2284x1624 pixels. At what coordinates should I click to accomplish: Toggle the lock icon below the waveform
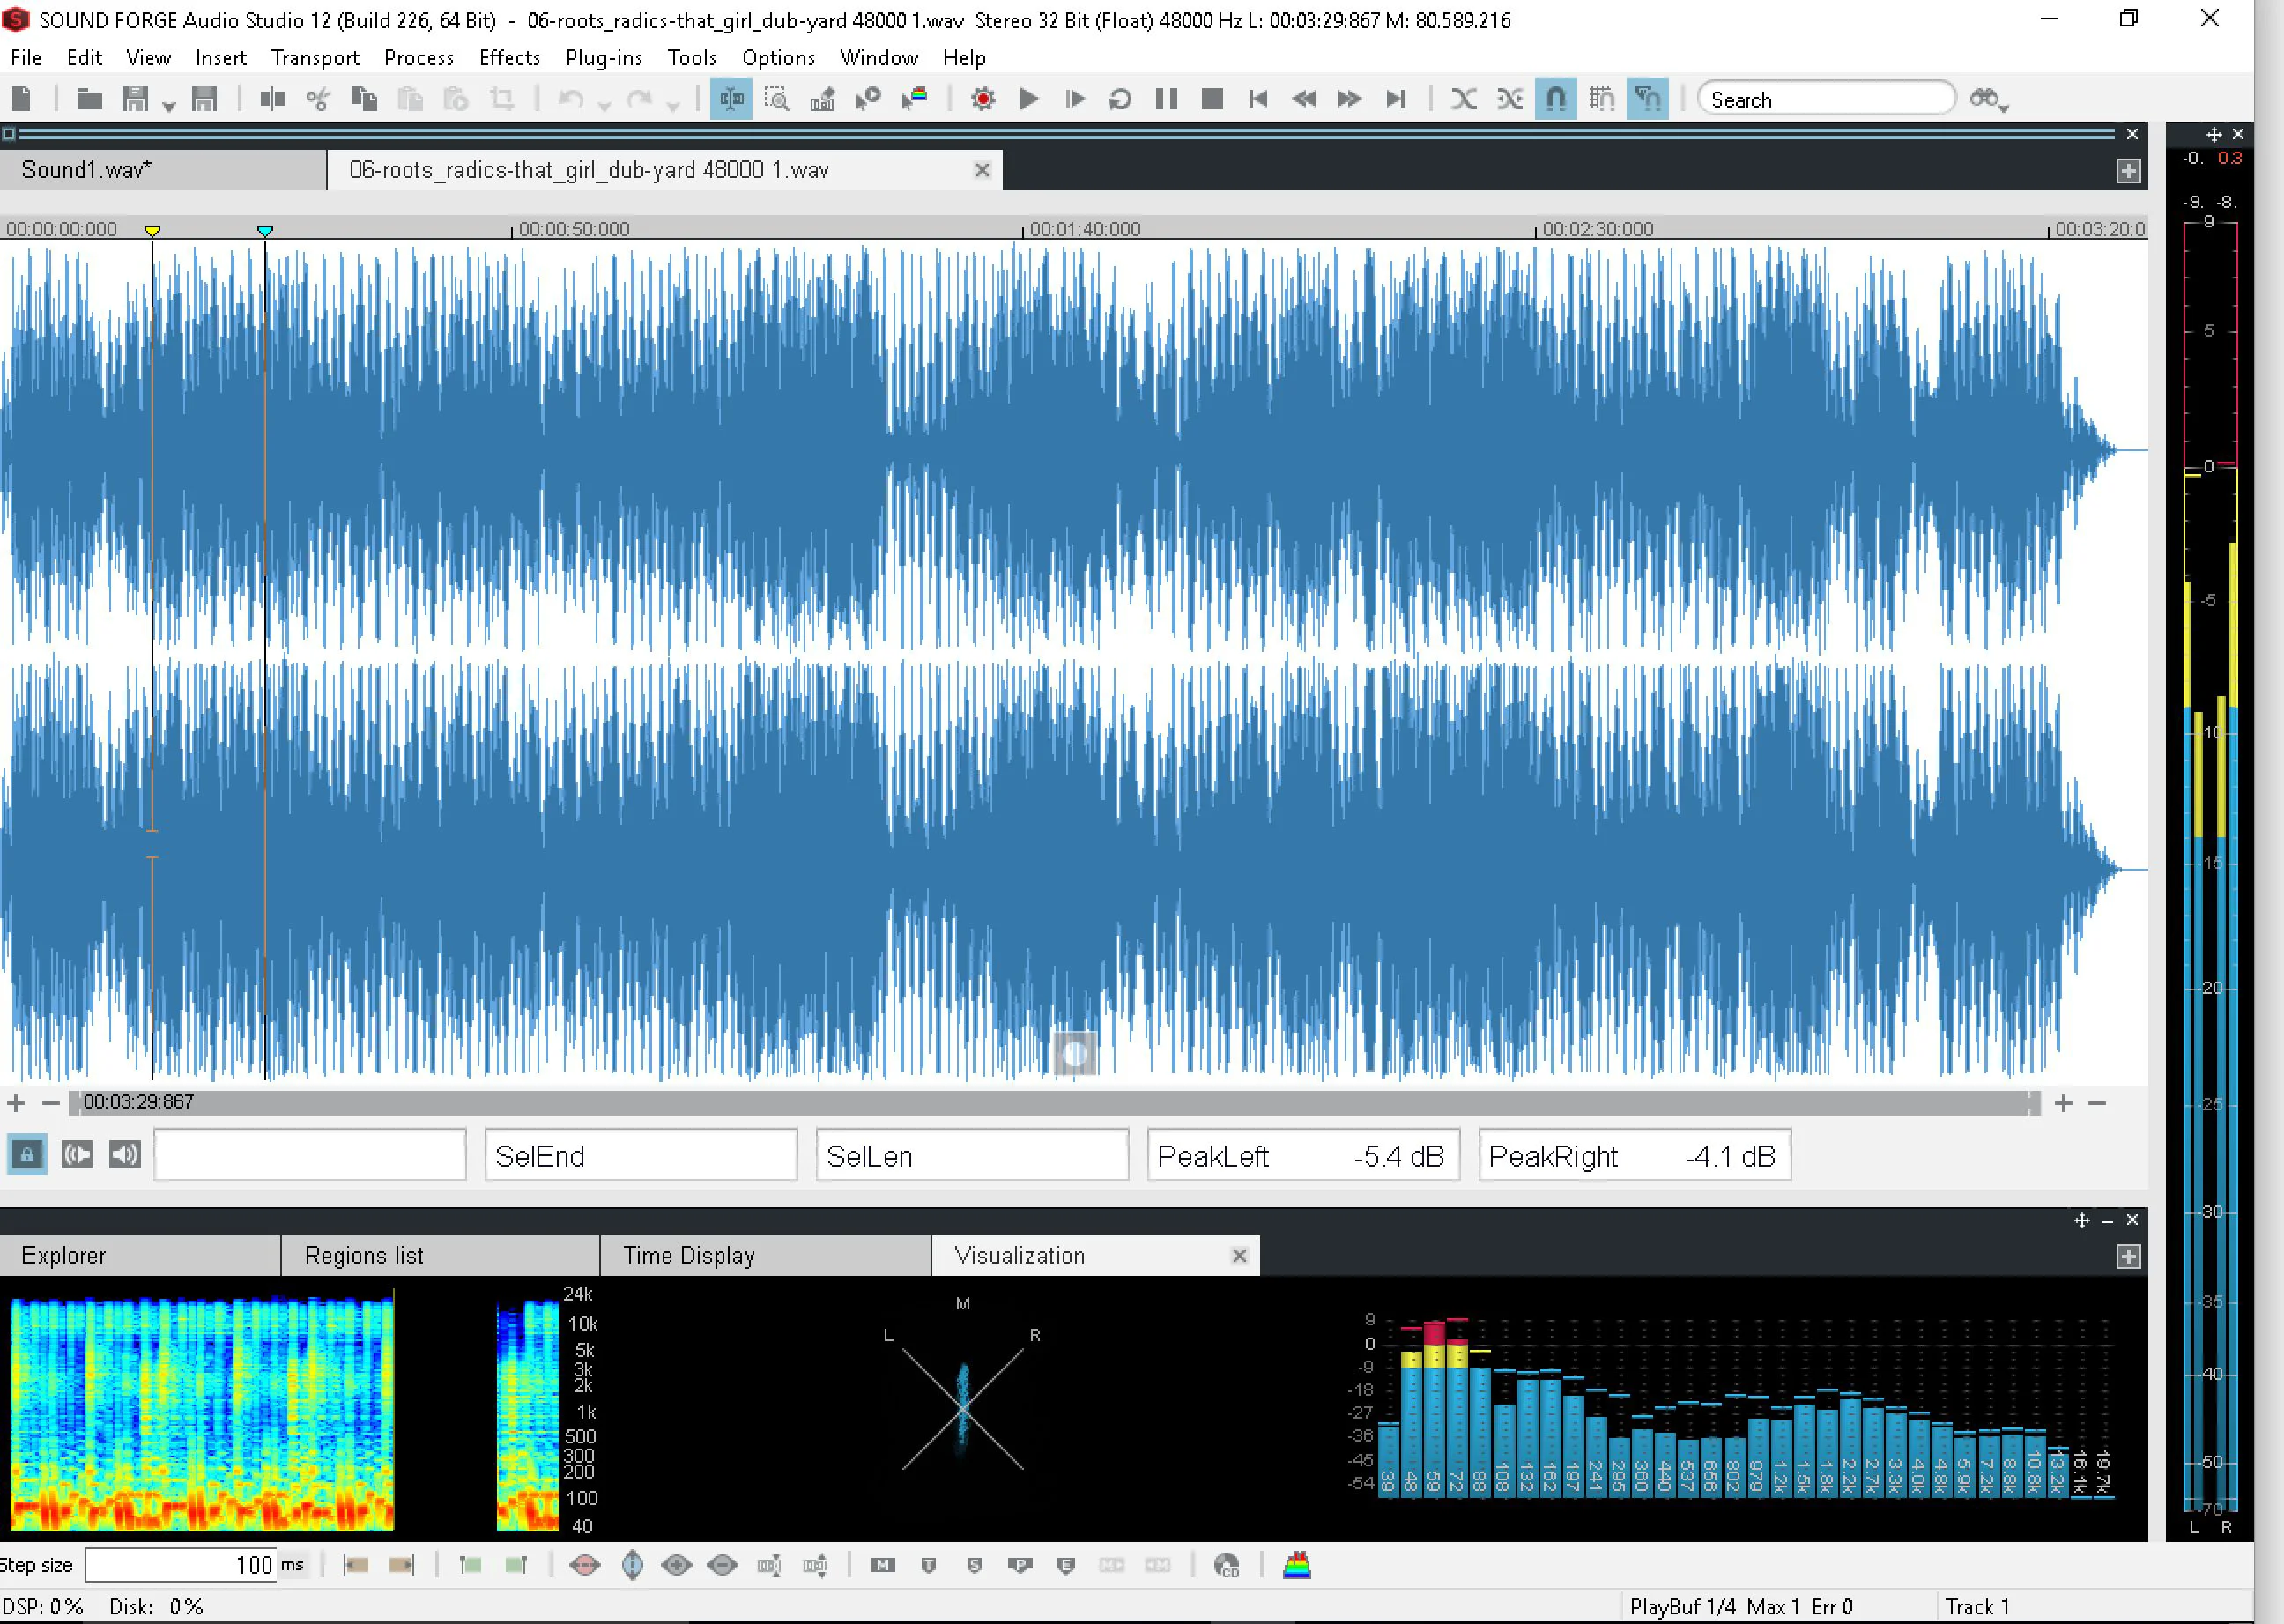(27, 1154)
